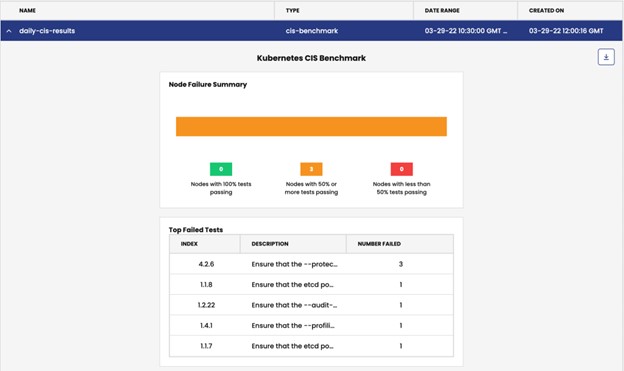The height and width of the screenshot is (371, 624).
Task: Click the Top Failed Tests heading
Action: pos(196,230)
